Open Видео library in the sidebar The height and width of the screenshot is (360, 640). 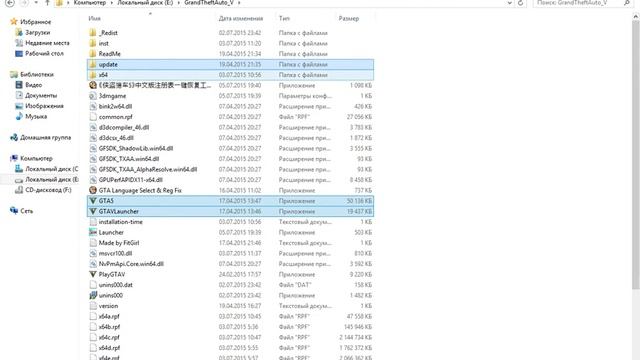coord(29,85)
